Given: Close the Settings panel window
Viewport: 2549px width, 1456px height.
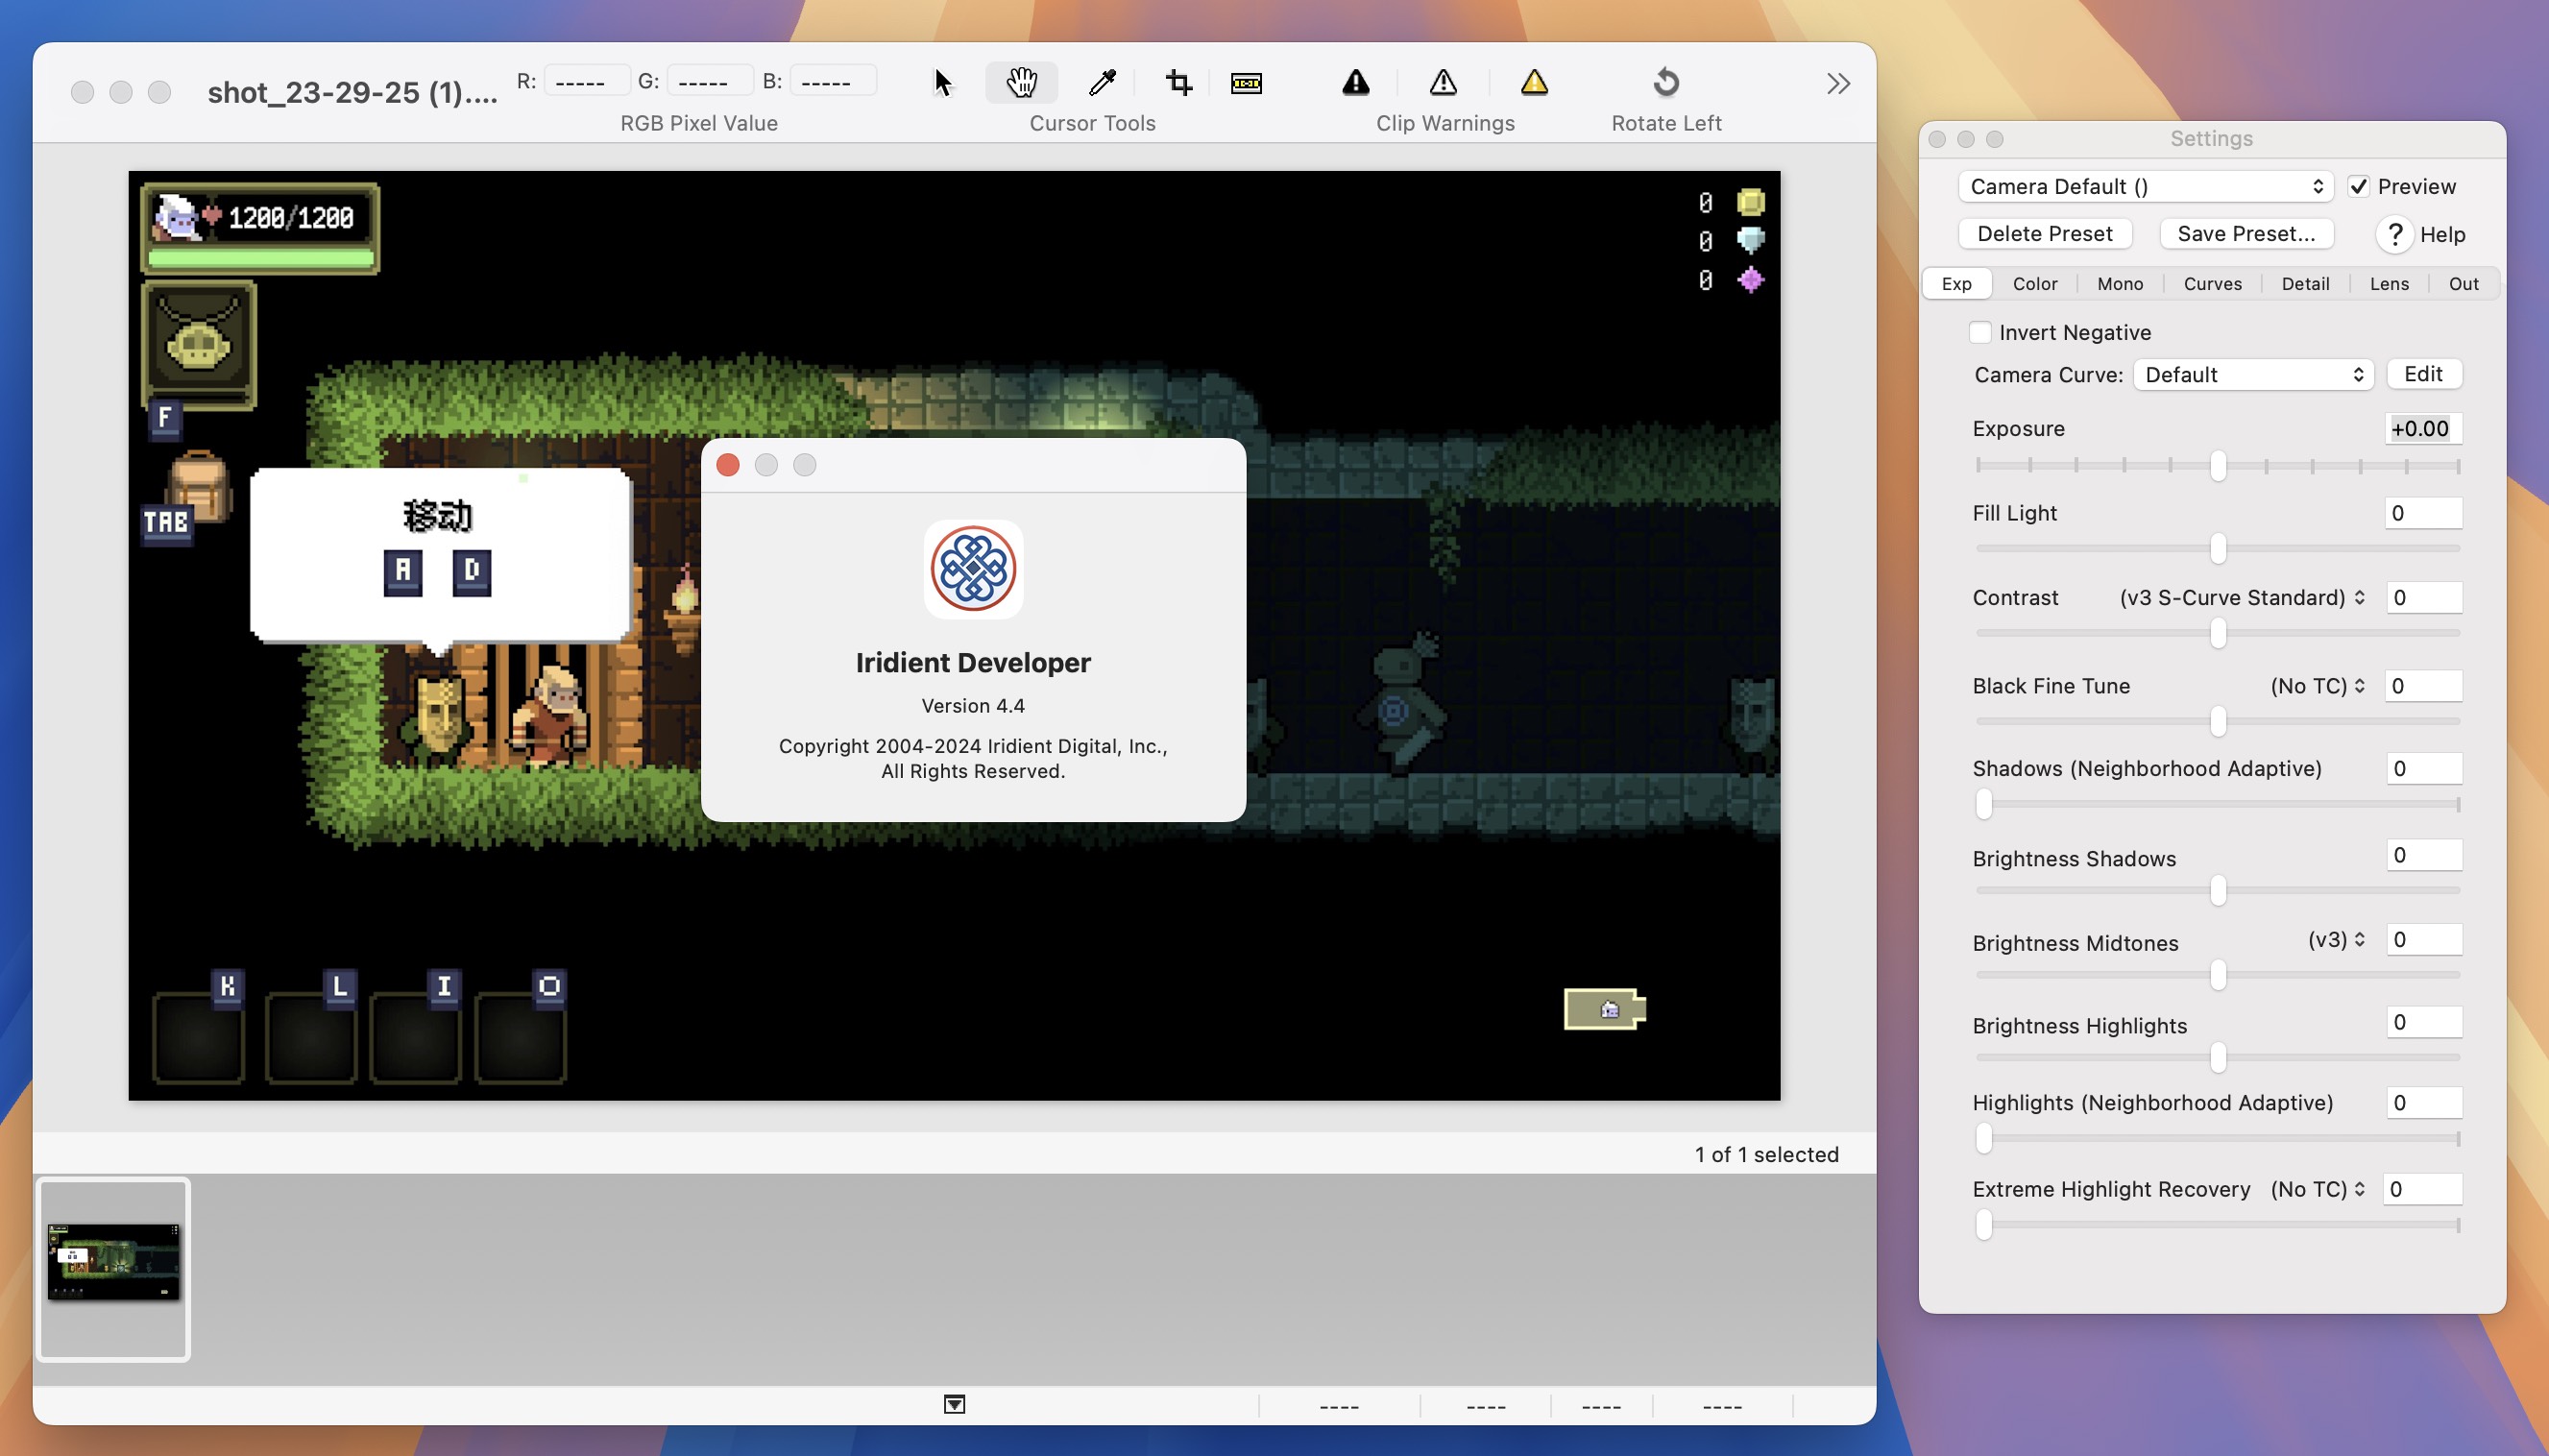Looking at the screenshot, I should pyautogui.click(x=1937, y=139).
